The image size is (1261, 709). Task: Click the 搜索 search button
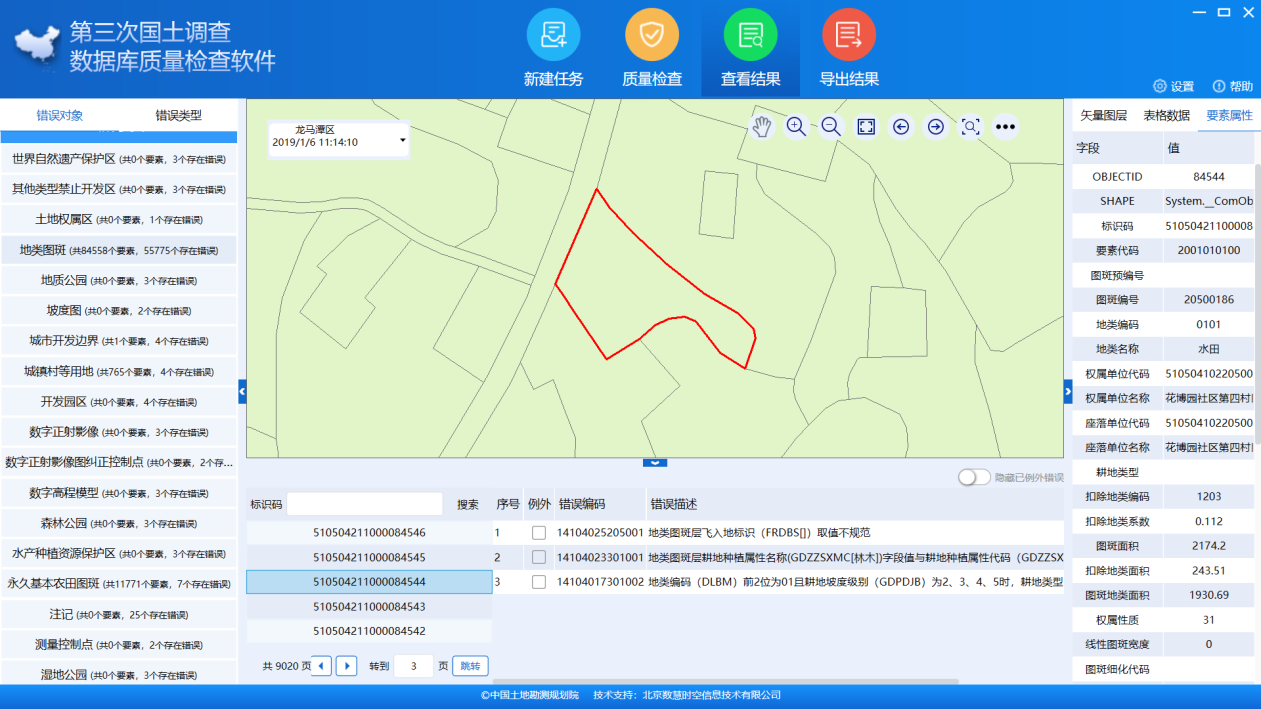pyautogui.click(x=468, y=505)
